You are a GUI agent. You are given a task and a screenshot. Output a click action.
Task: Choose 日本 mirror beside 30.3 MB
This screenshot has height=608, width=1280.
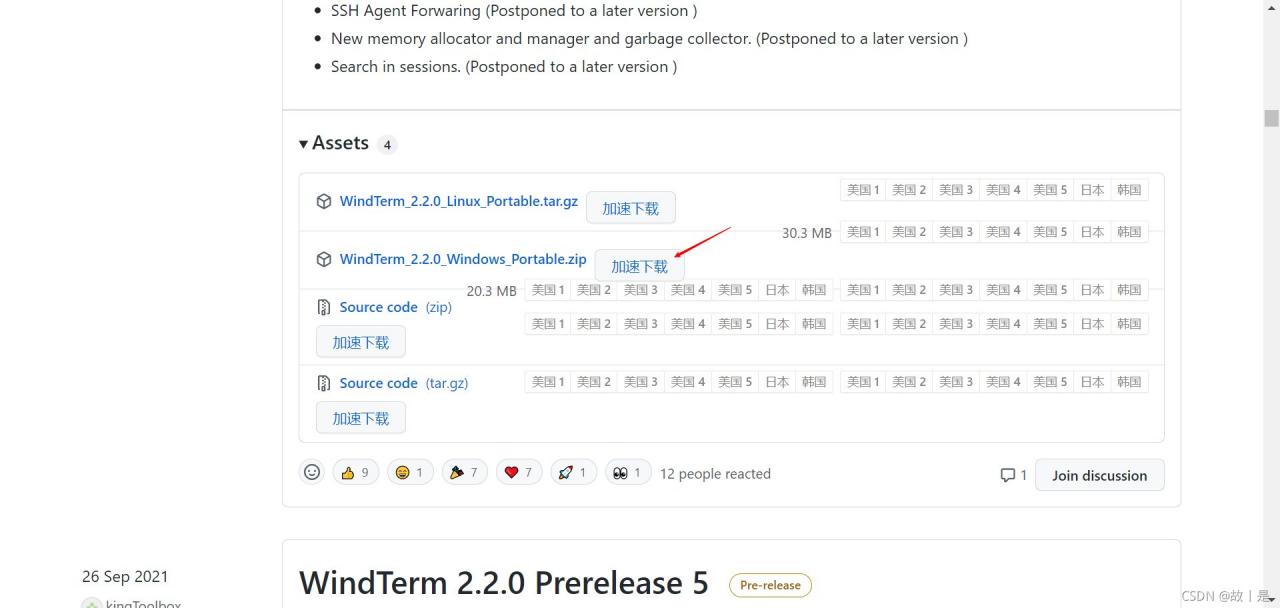point(1092,232)
